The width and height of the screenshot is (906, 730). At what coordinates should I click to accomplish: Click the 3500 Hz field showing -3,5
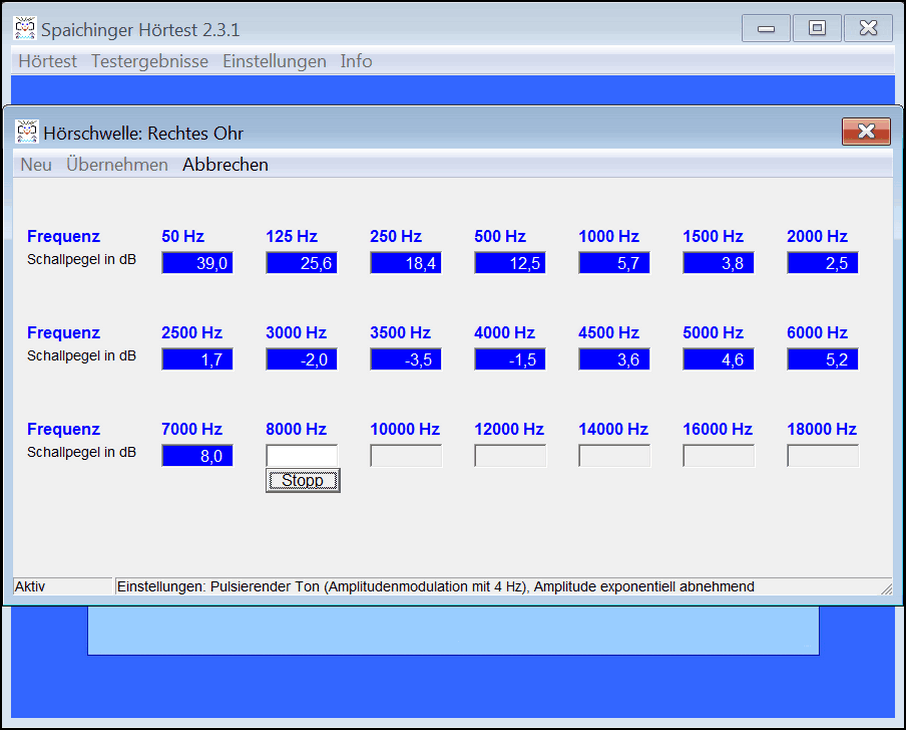pyautogui.click(x=406, y=359)
